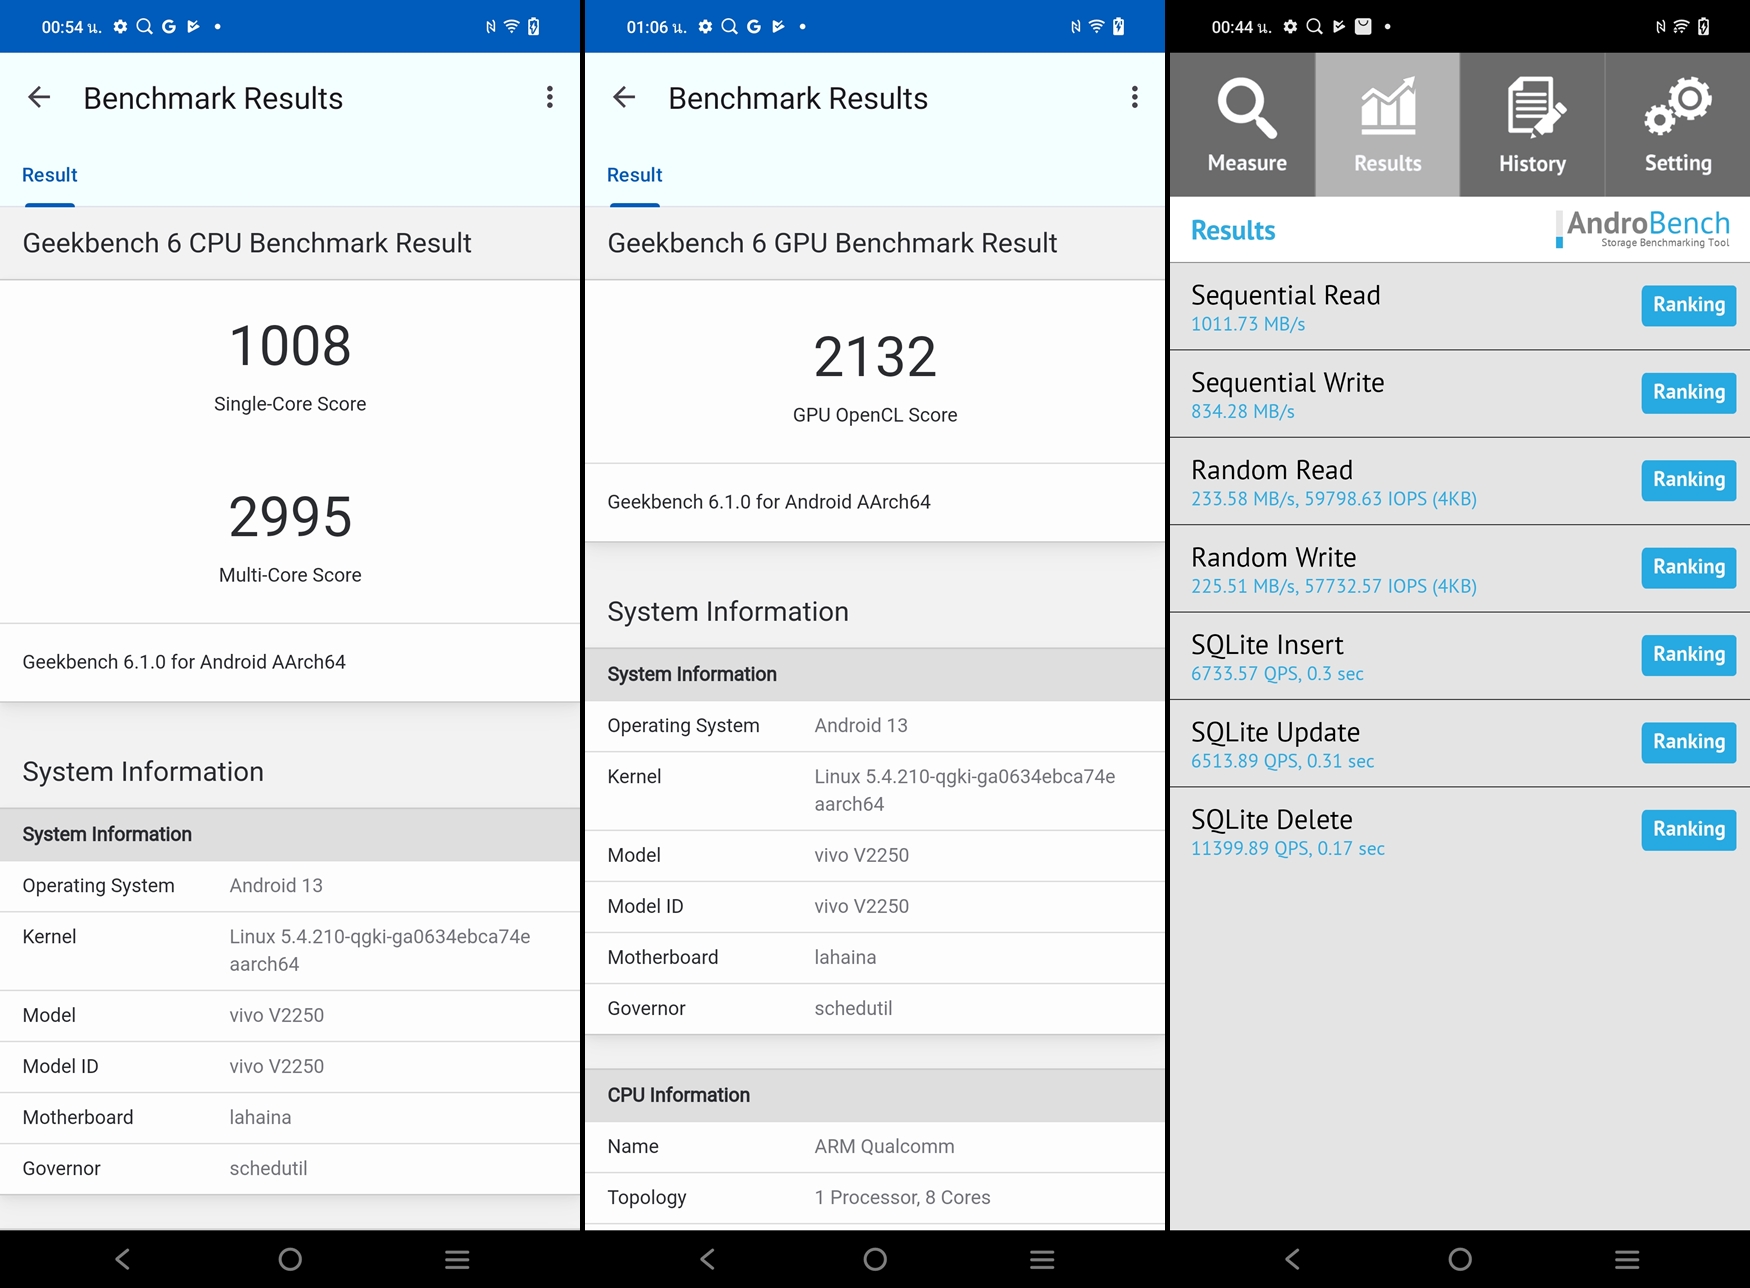Tap Android home button in CPU screen
The height and width of the screenshot is (1288, 1750).
point(290,1259)
